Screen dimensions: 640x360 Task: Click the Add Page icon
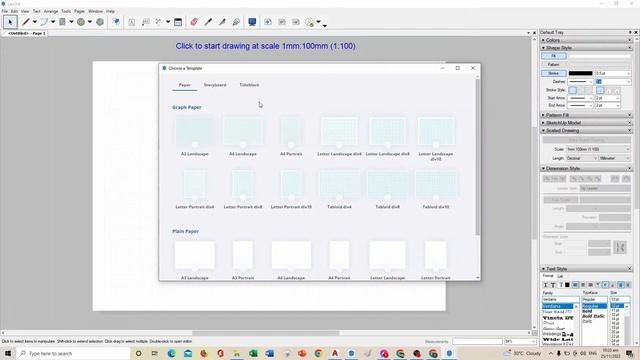(x=268, y=22)
